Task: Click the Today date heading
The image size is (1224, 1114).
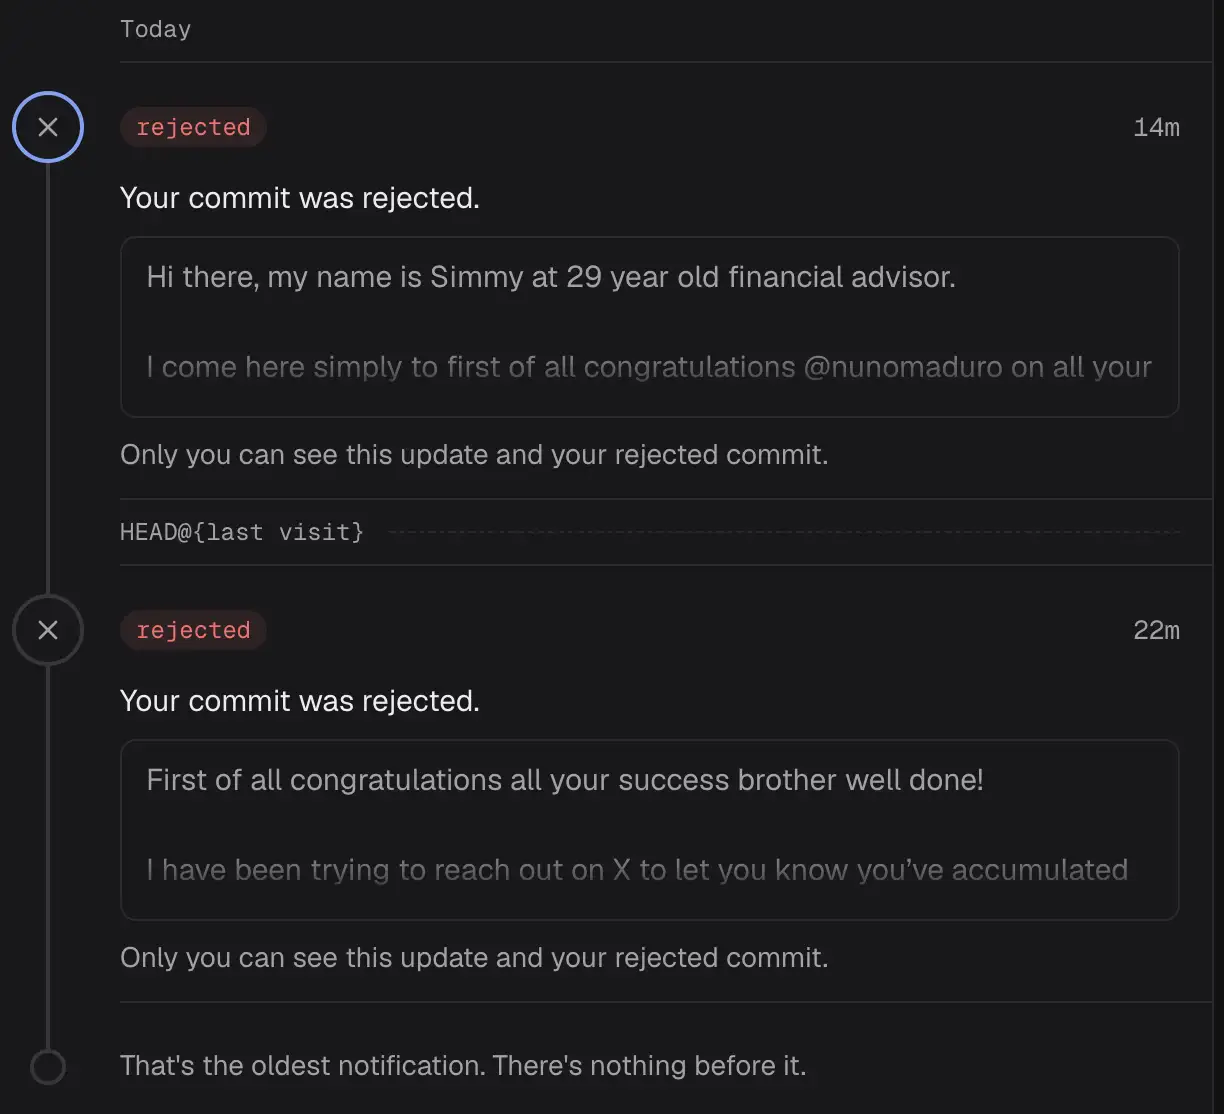Action: [x=155, y=29]
